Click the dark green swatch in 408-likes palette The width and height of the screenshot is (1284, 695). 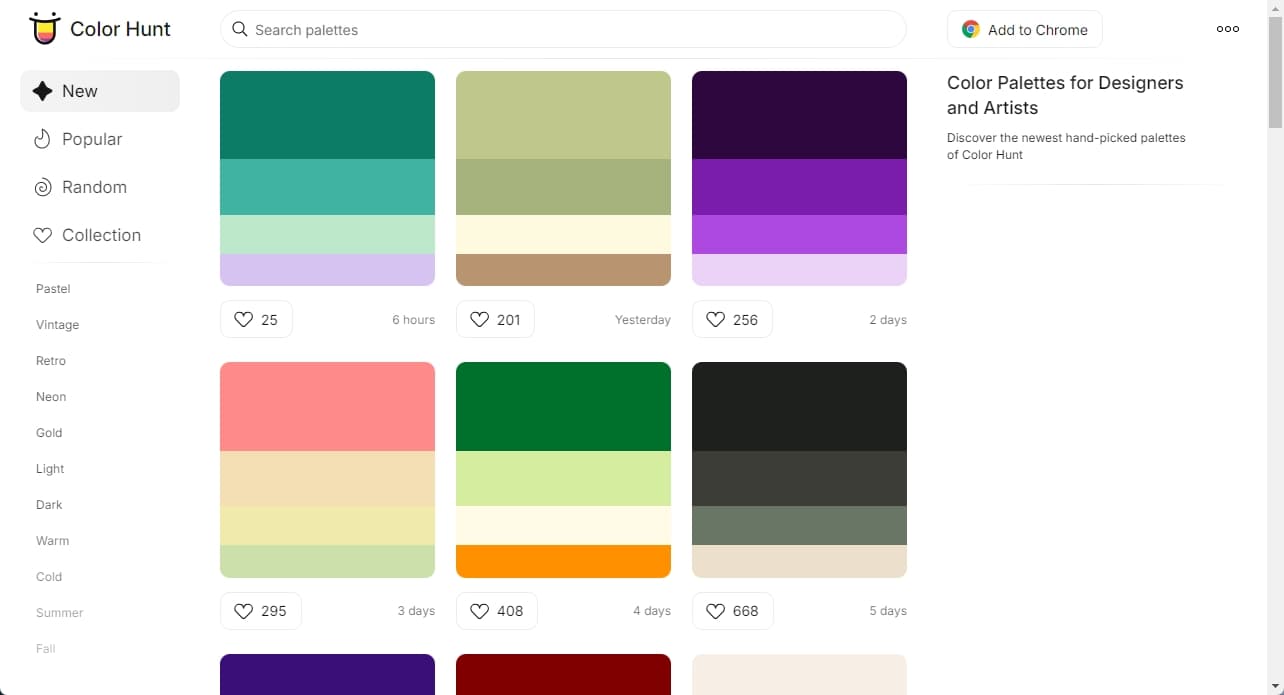coord(563,406)
